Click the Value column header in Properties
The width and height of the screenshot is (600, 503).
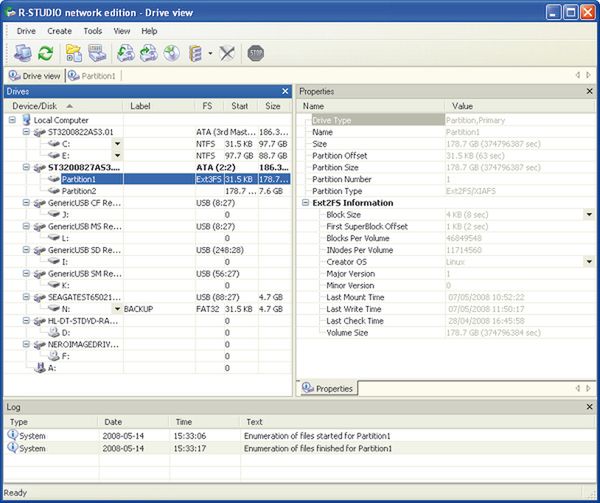click(520, 106)
